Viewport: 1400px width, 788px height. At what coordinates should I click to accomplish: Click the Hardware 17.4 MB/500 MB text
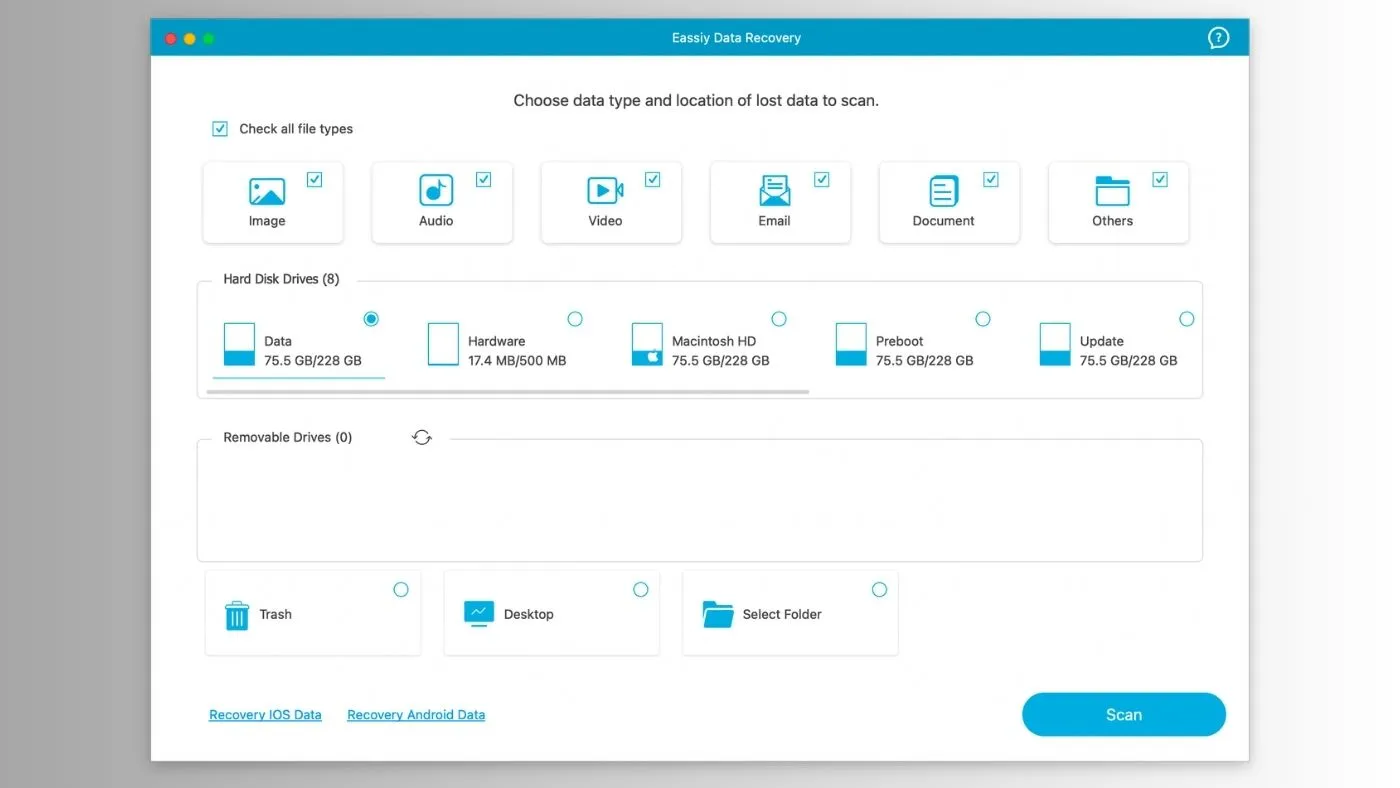[517, 361]
